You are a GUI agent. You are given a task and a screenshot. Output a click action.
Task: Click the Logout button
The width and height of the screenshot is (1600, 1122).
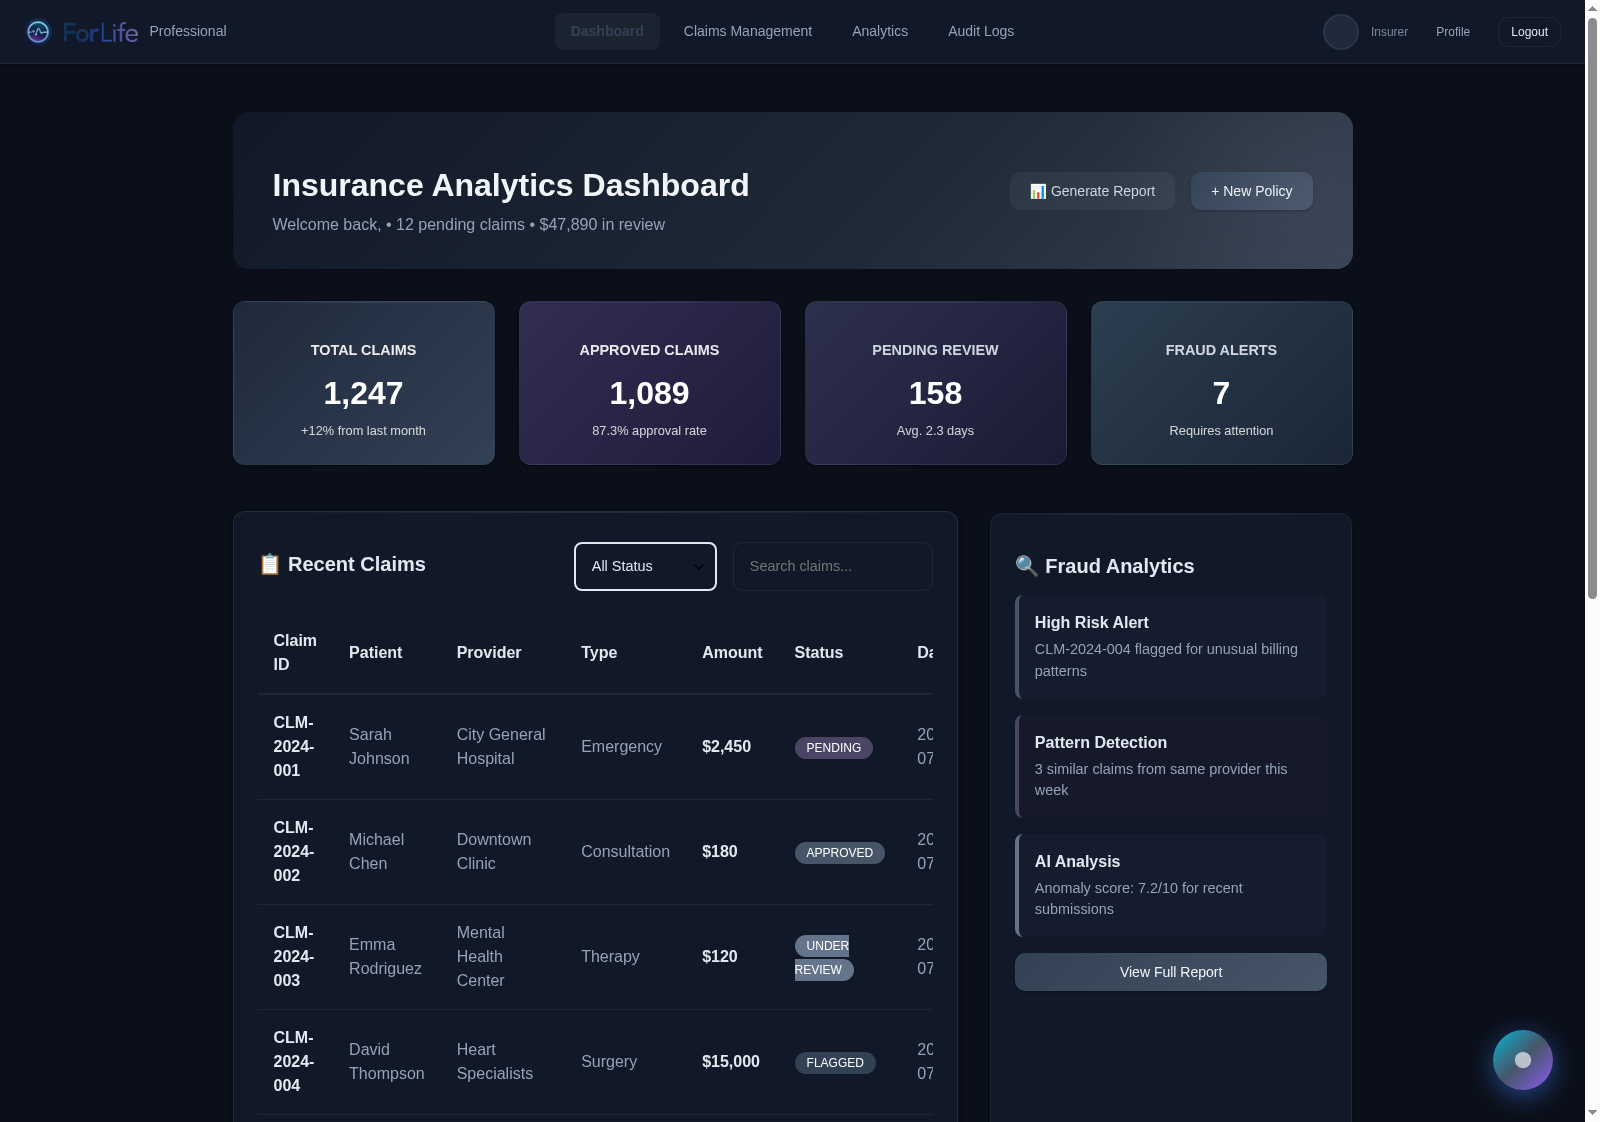[x=1529, y=32]
